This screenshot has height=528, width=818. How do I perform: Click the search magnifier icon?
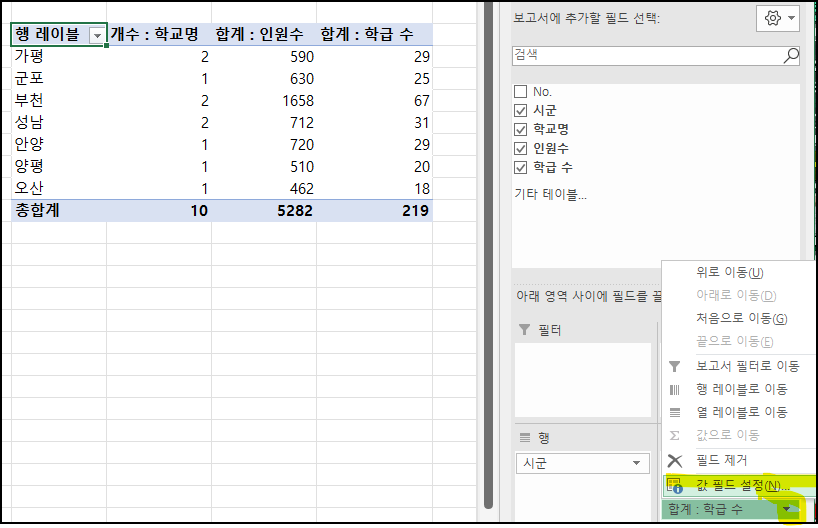coord(791,55)
